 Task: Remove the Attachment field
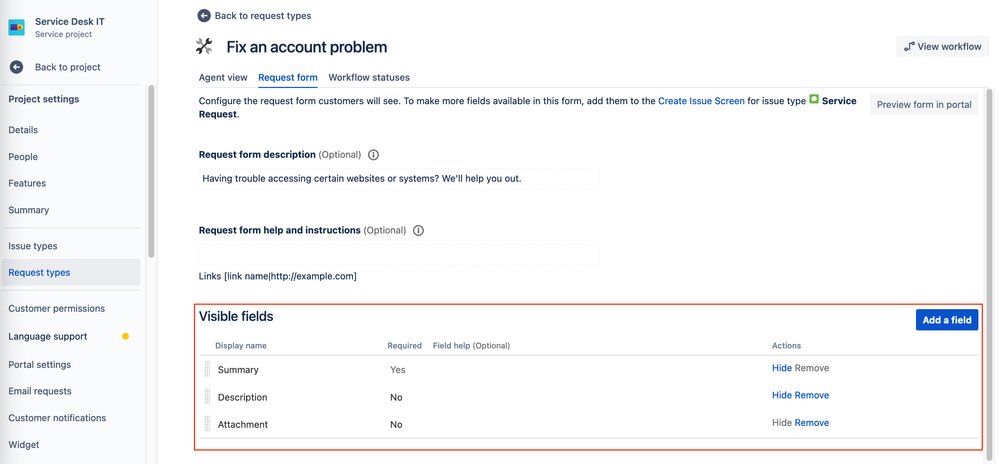[x=811, y=423]
